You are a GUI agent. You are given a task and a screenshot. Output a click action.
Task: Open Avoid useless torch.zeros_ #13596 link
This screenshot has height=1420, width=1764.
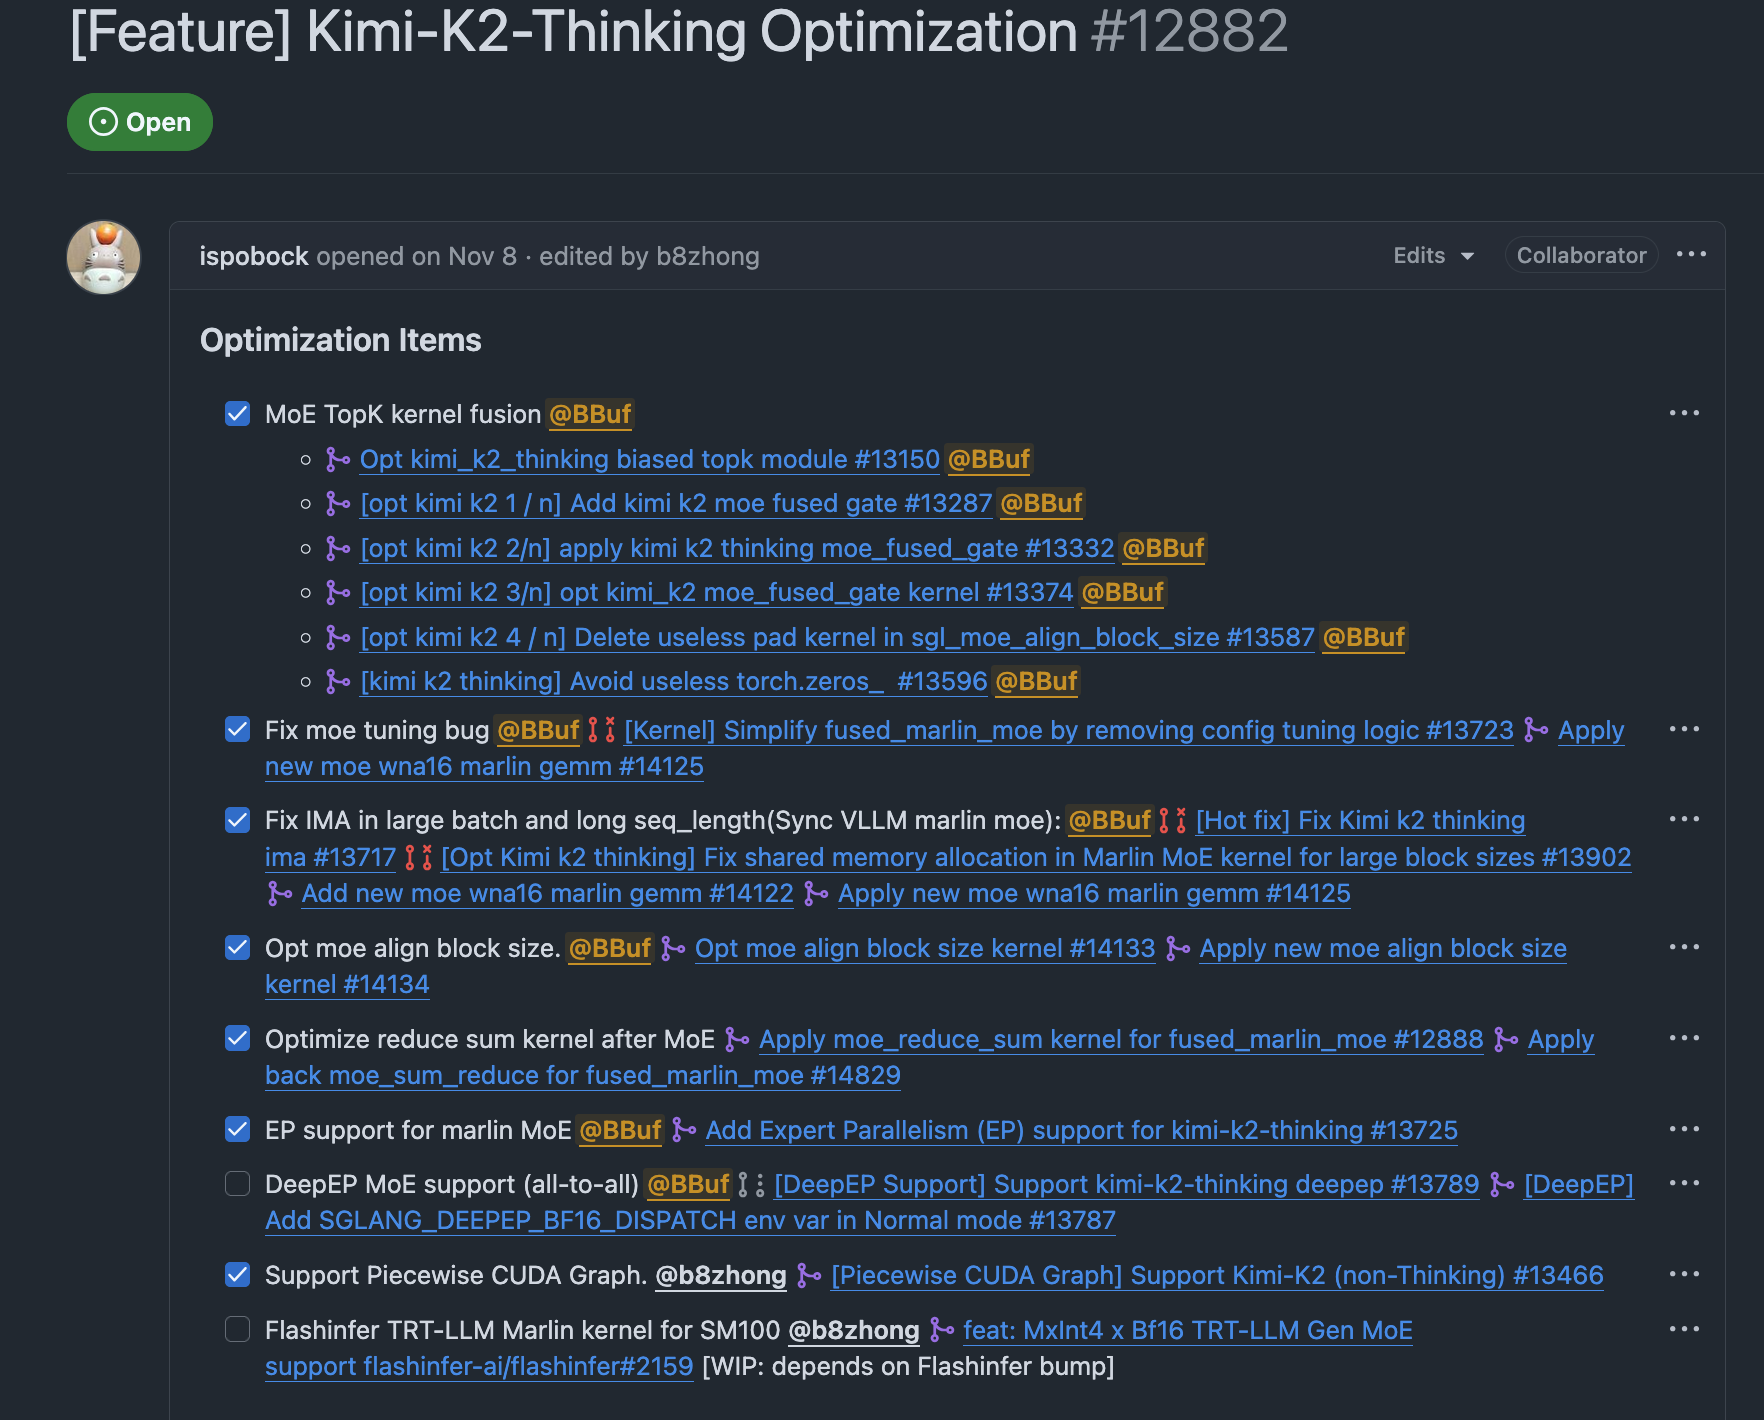(x=674, y=681)
